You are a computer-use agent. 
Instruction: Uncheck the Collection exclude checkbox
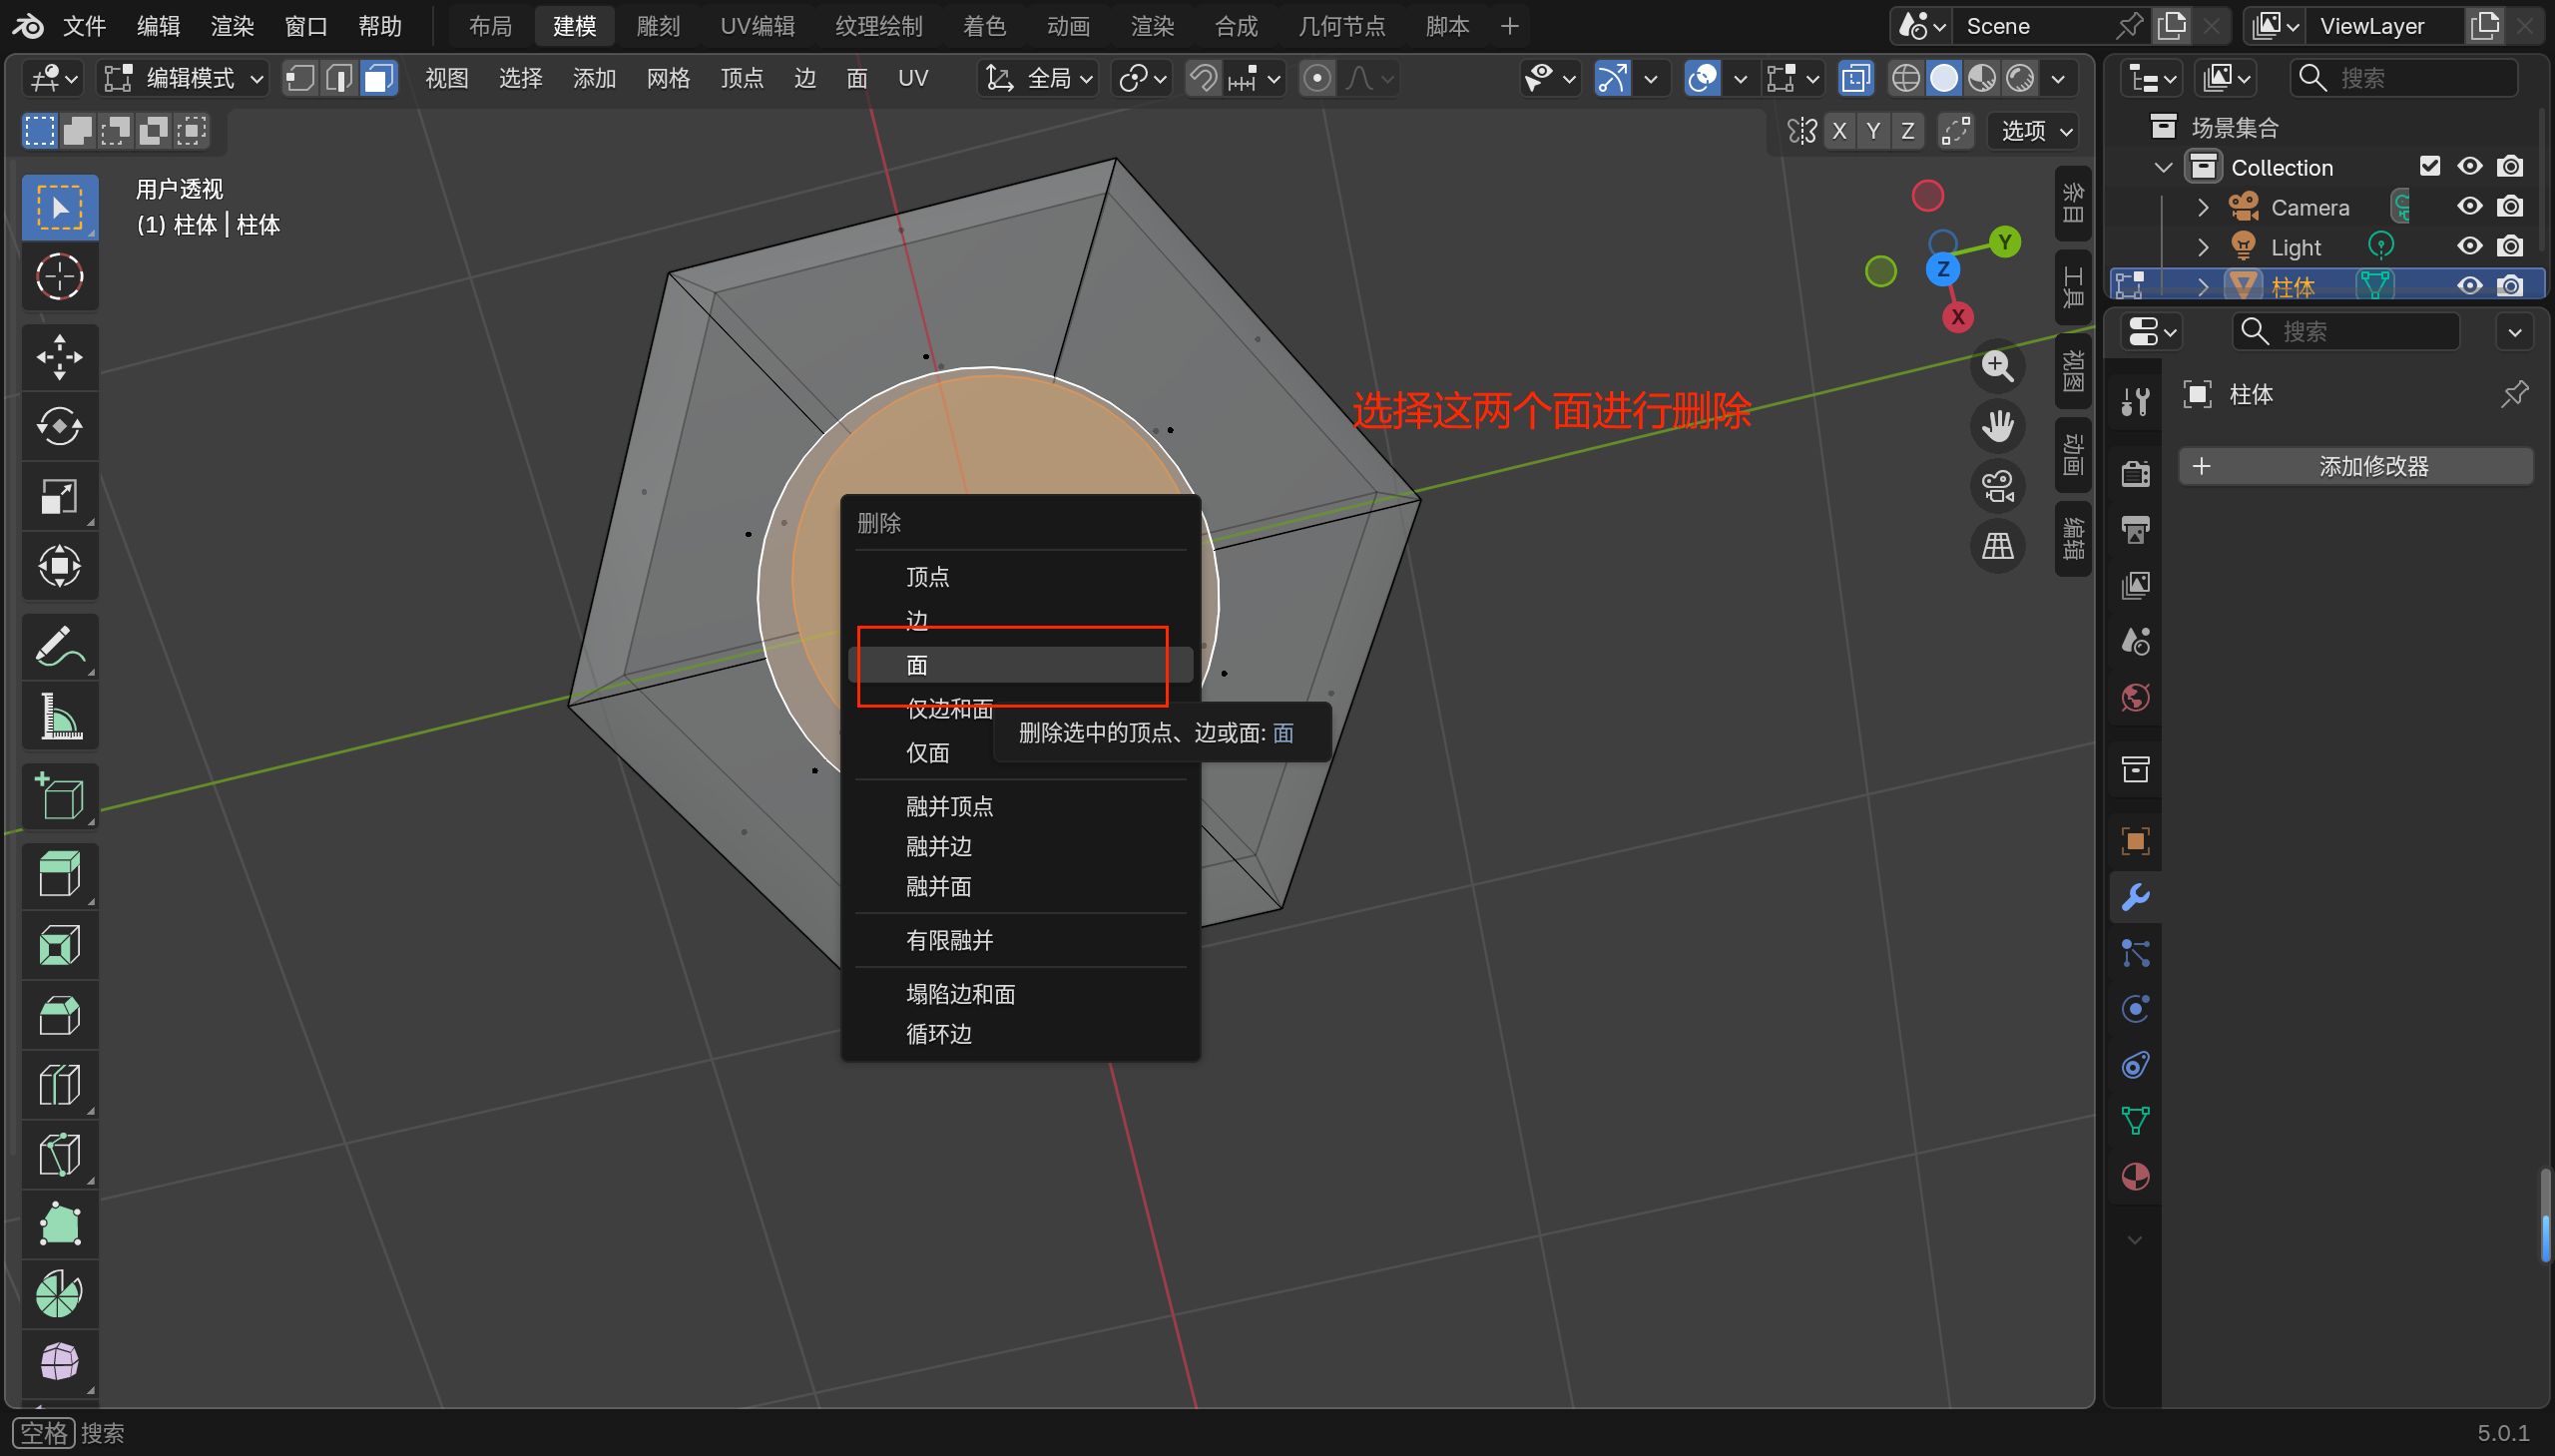(x=2429, y=166)
